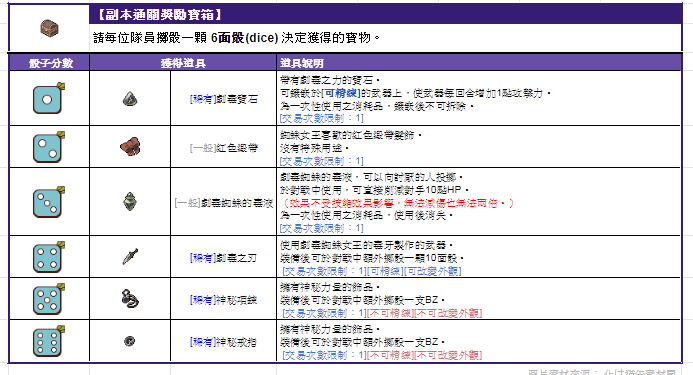Select the 獲得道具 column header
The width and height of the screenshot is (693, 375).
click(183, 63)
